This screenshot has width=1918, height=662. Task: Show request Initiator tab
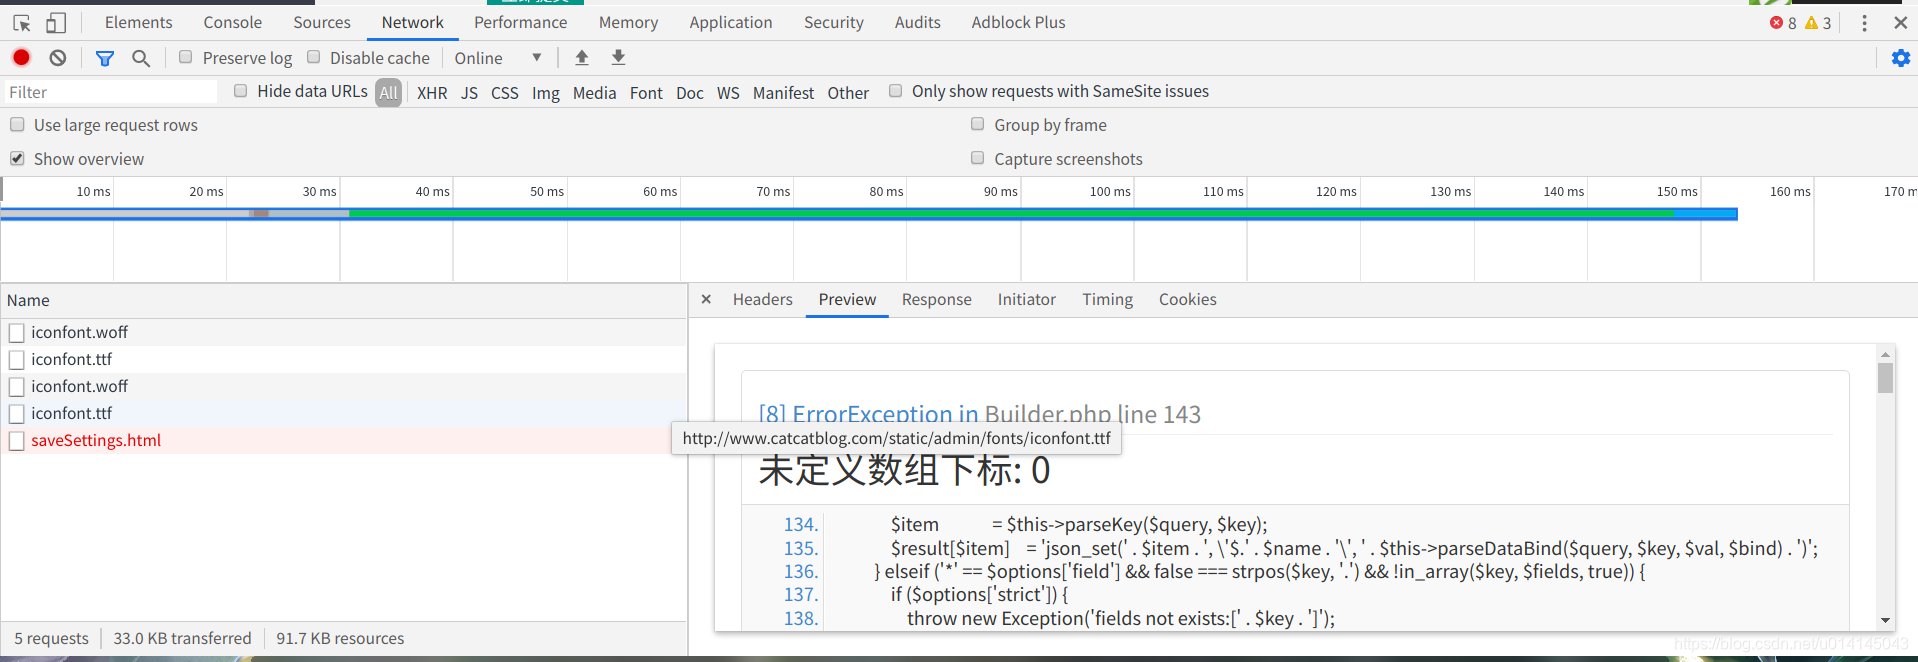click(x=1026, y=299)
